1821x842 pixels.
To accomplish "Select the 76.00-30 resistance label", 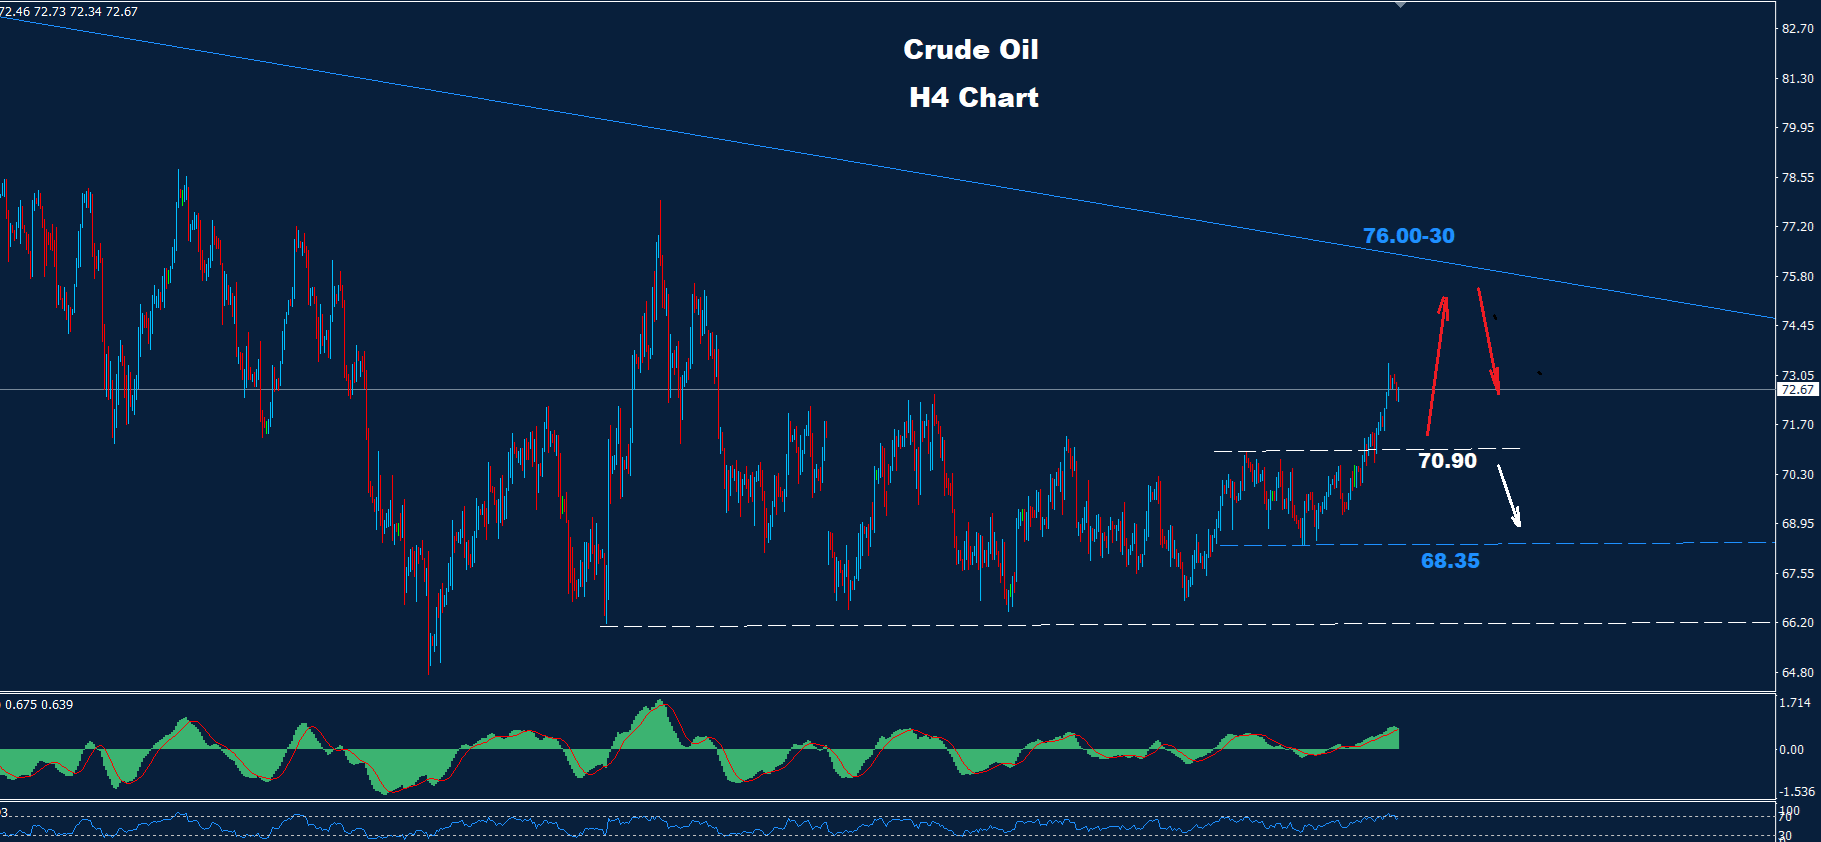I will 1408,236.
